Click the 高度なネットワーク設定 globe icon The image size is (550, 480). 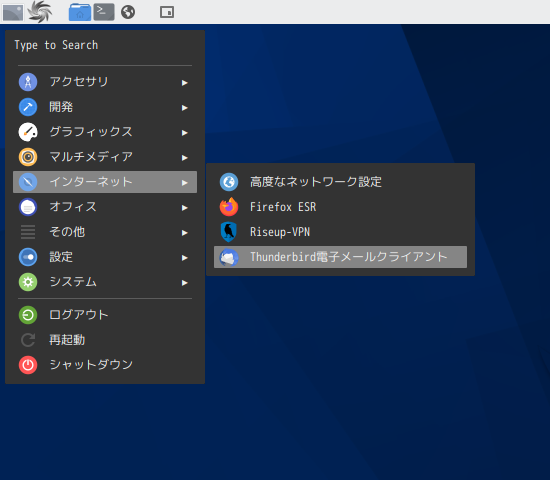click(229, 182)
